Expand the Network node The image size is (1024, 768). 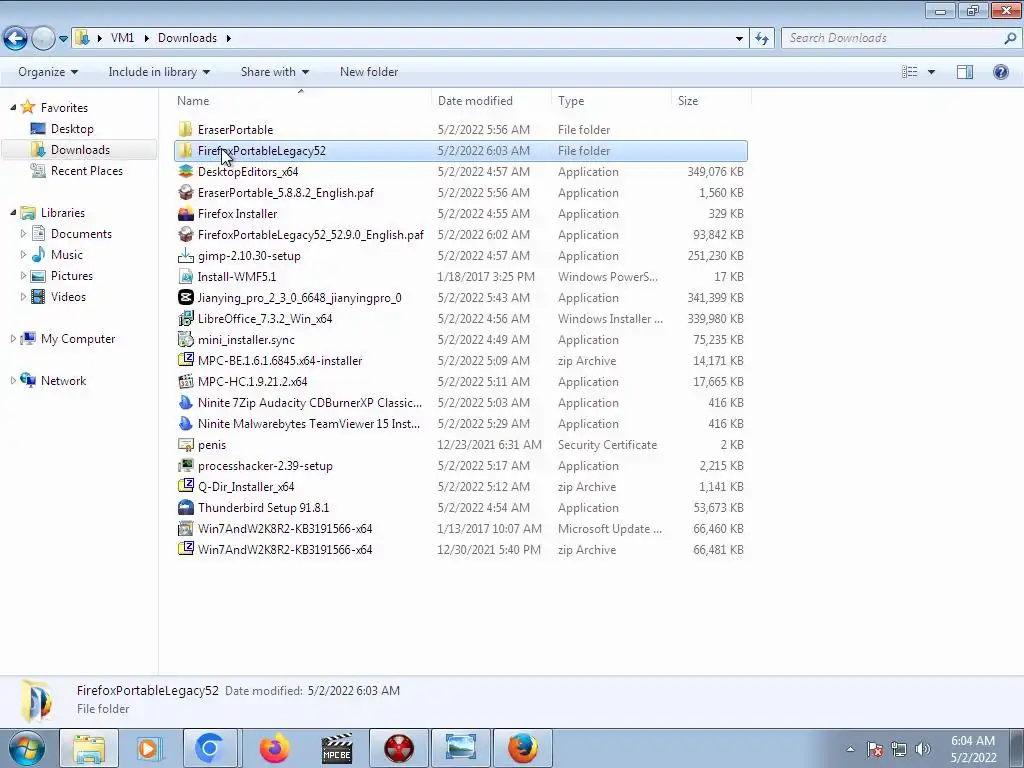click(x=13, y=380)
